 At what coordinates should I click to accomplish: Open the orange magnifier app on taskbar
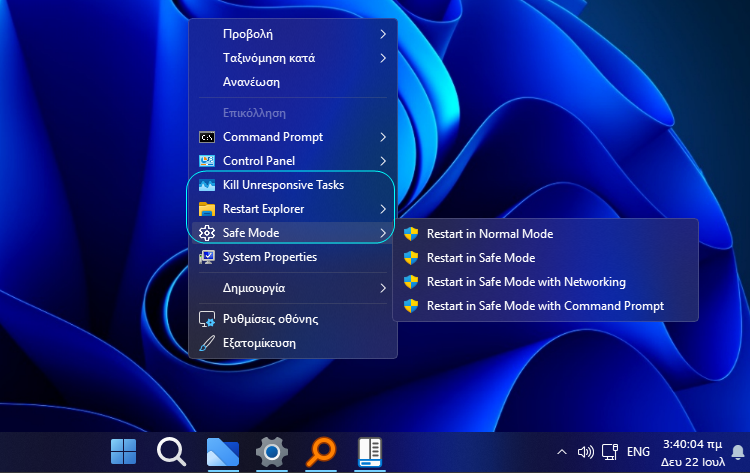(321, 451)
